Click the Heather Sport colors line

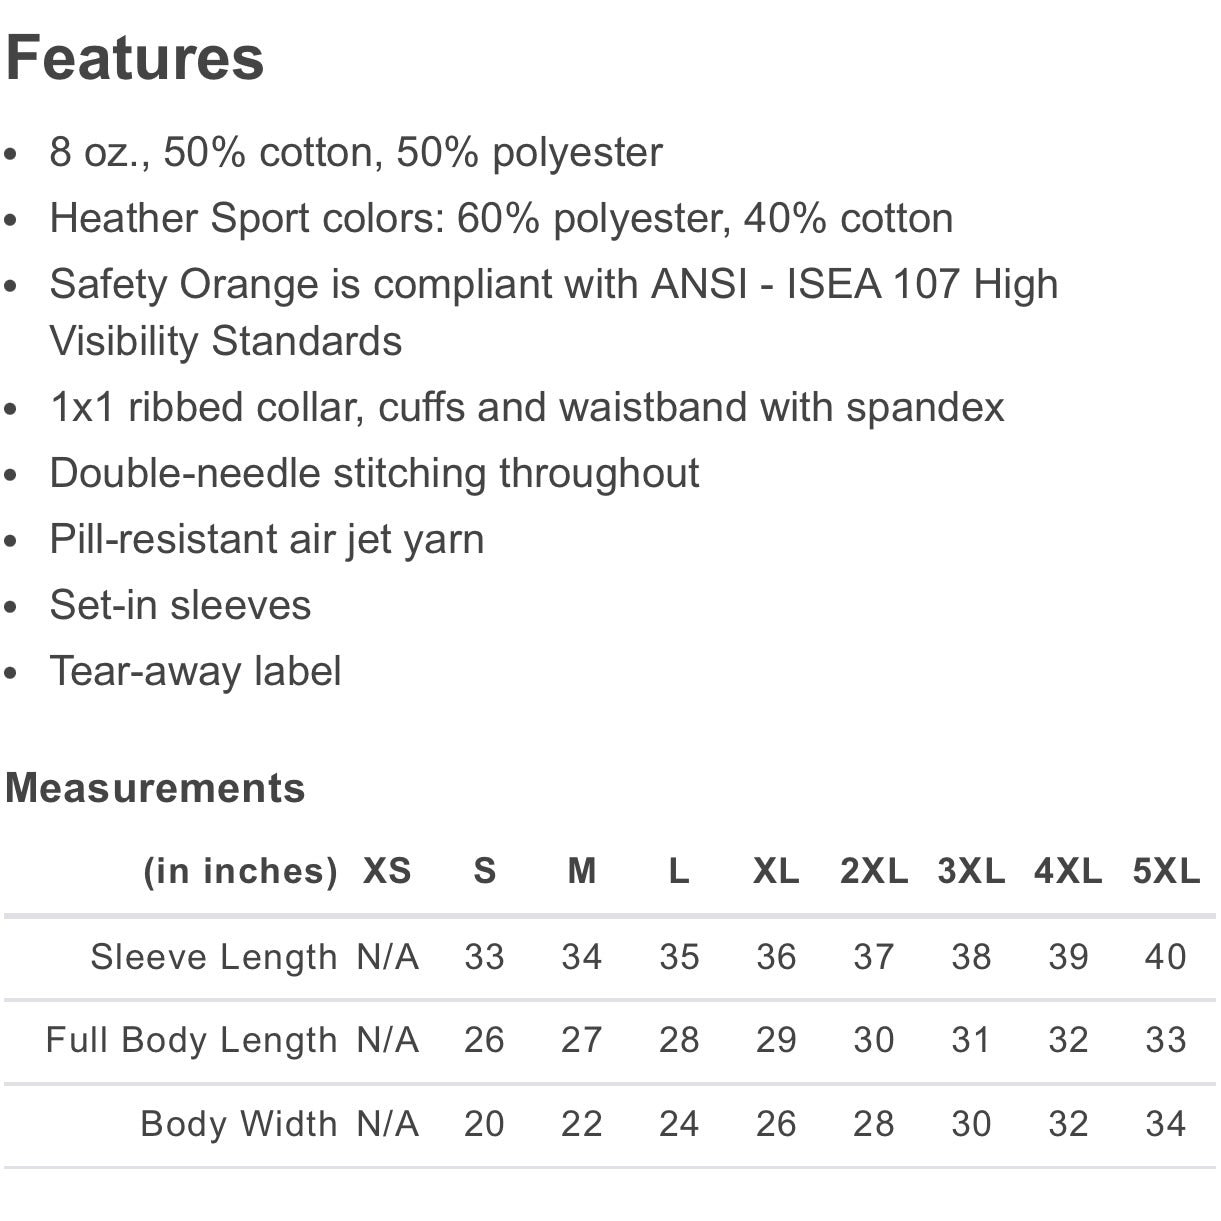point(502,219)
